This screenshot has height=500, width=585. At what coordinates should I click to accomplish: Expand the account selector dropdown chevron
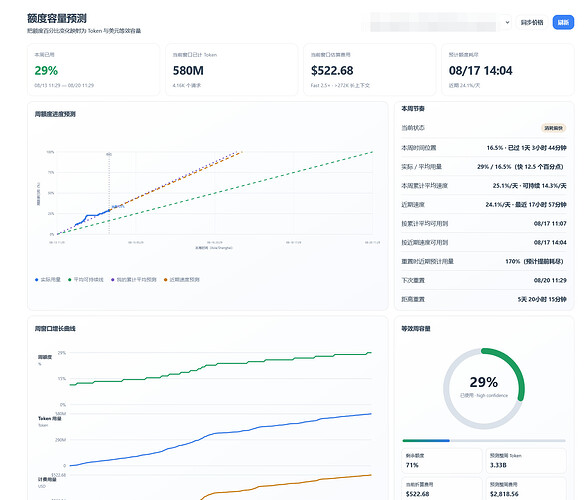pos(507,22)
